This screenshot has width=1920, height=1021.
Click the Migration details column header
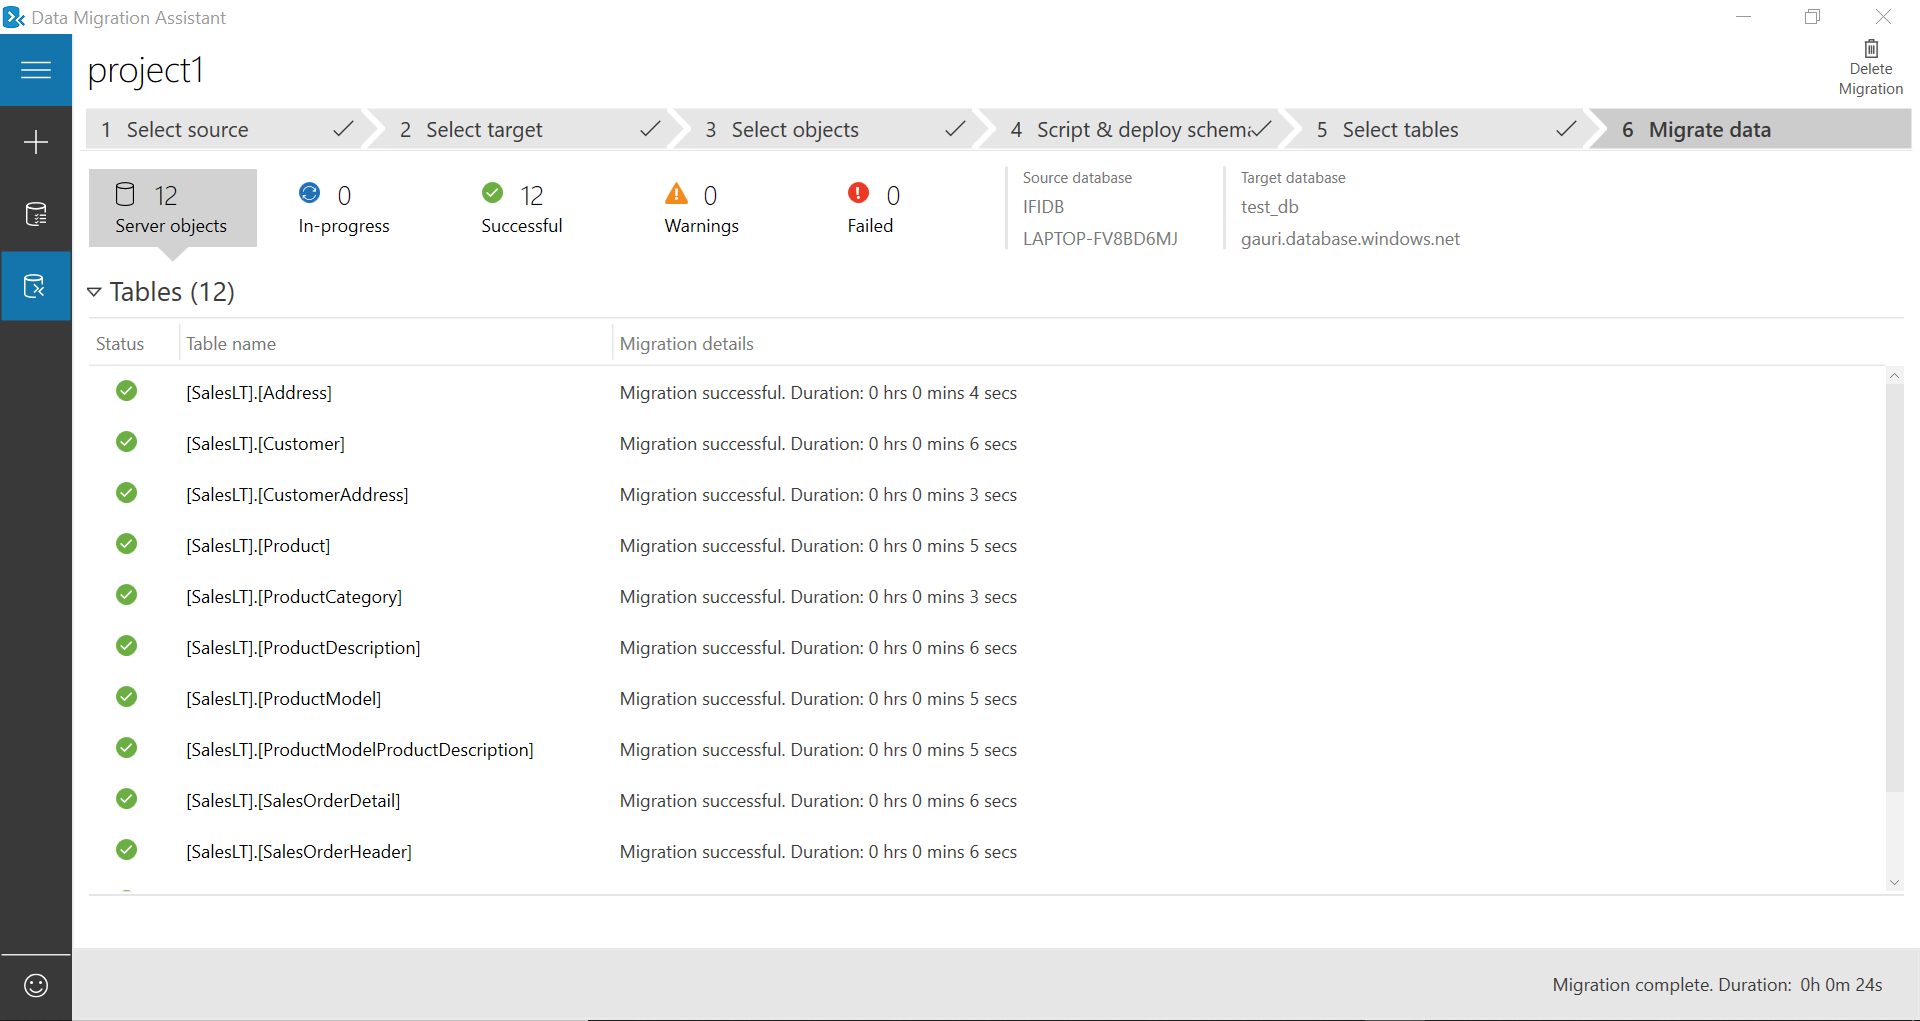687,344
